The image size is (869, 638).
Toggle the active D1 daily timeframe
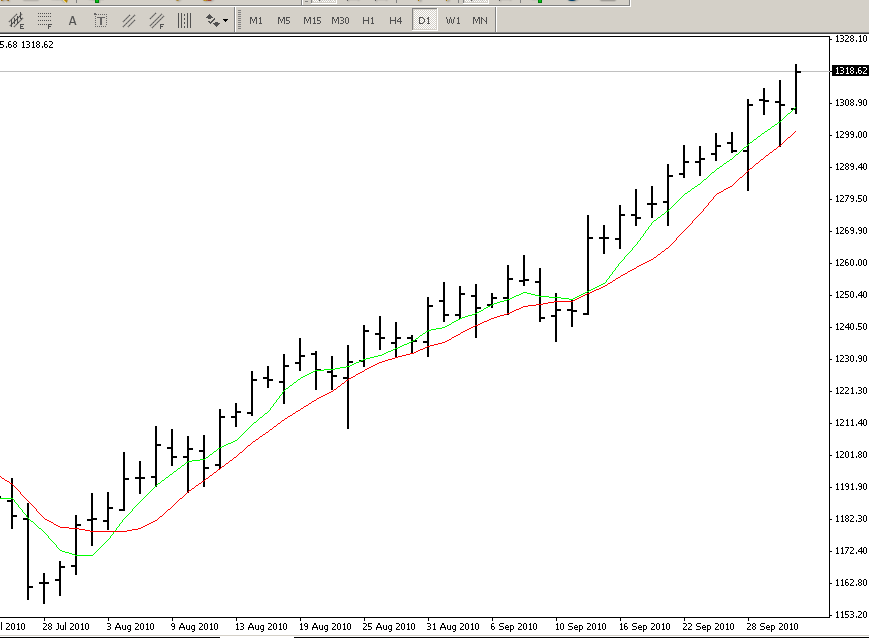[424, 21]
